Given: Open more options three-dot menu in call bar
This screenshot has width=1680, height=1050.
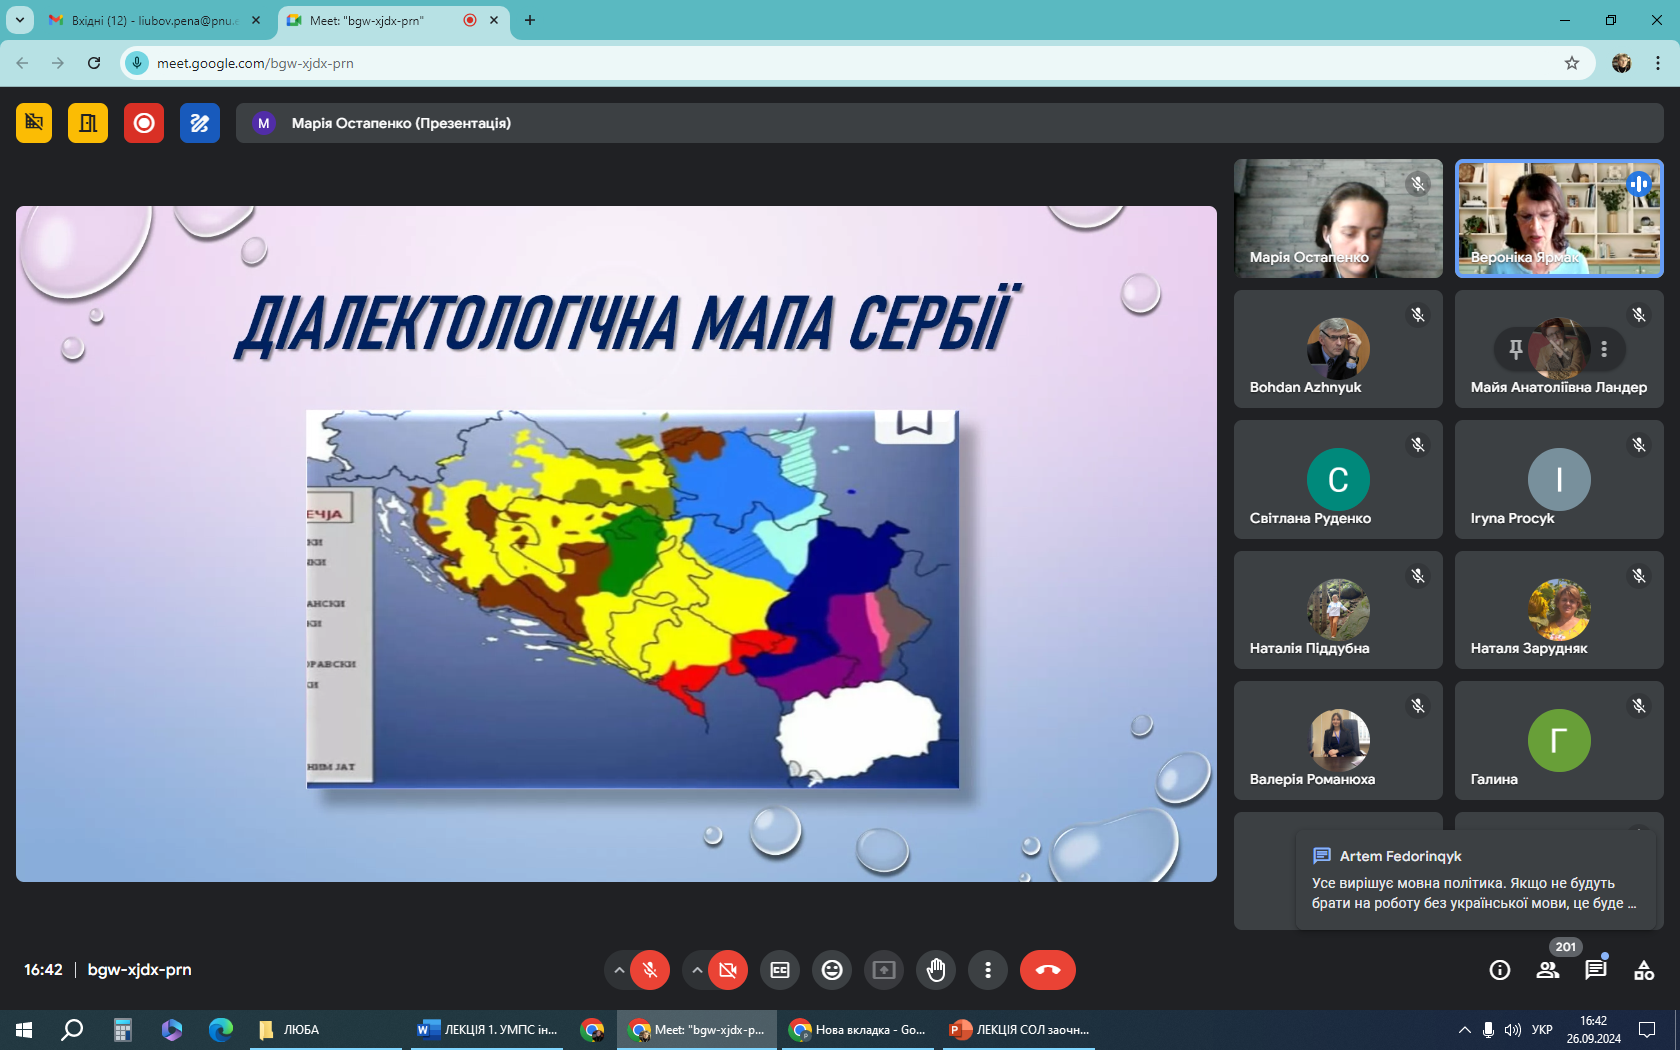Looking at the screenshot, I should (988, 970).
